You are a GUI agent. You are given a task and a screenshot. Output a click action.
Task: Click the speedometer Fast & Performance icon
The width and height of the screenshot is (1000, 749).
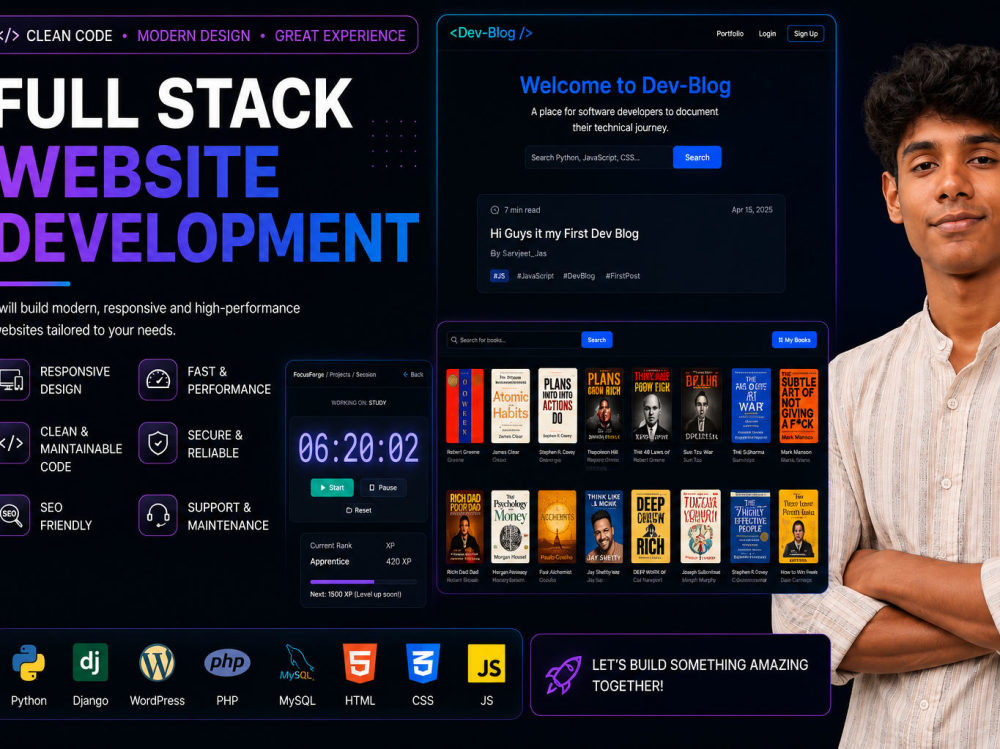(158, 380)
